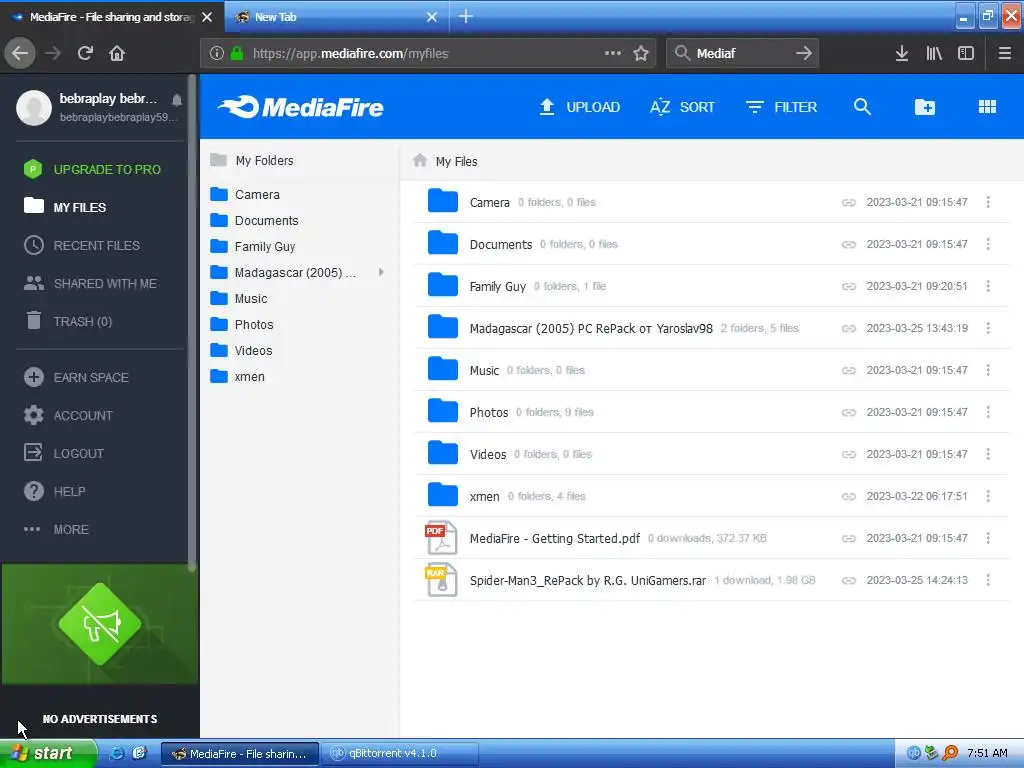Create a new folder with the folder-plus icon
The height and width of the screenshot is (768, 1024).
point(925,107)
